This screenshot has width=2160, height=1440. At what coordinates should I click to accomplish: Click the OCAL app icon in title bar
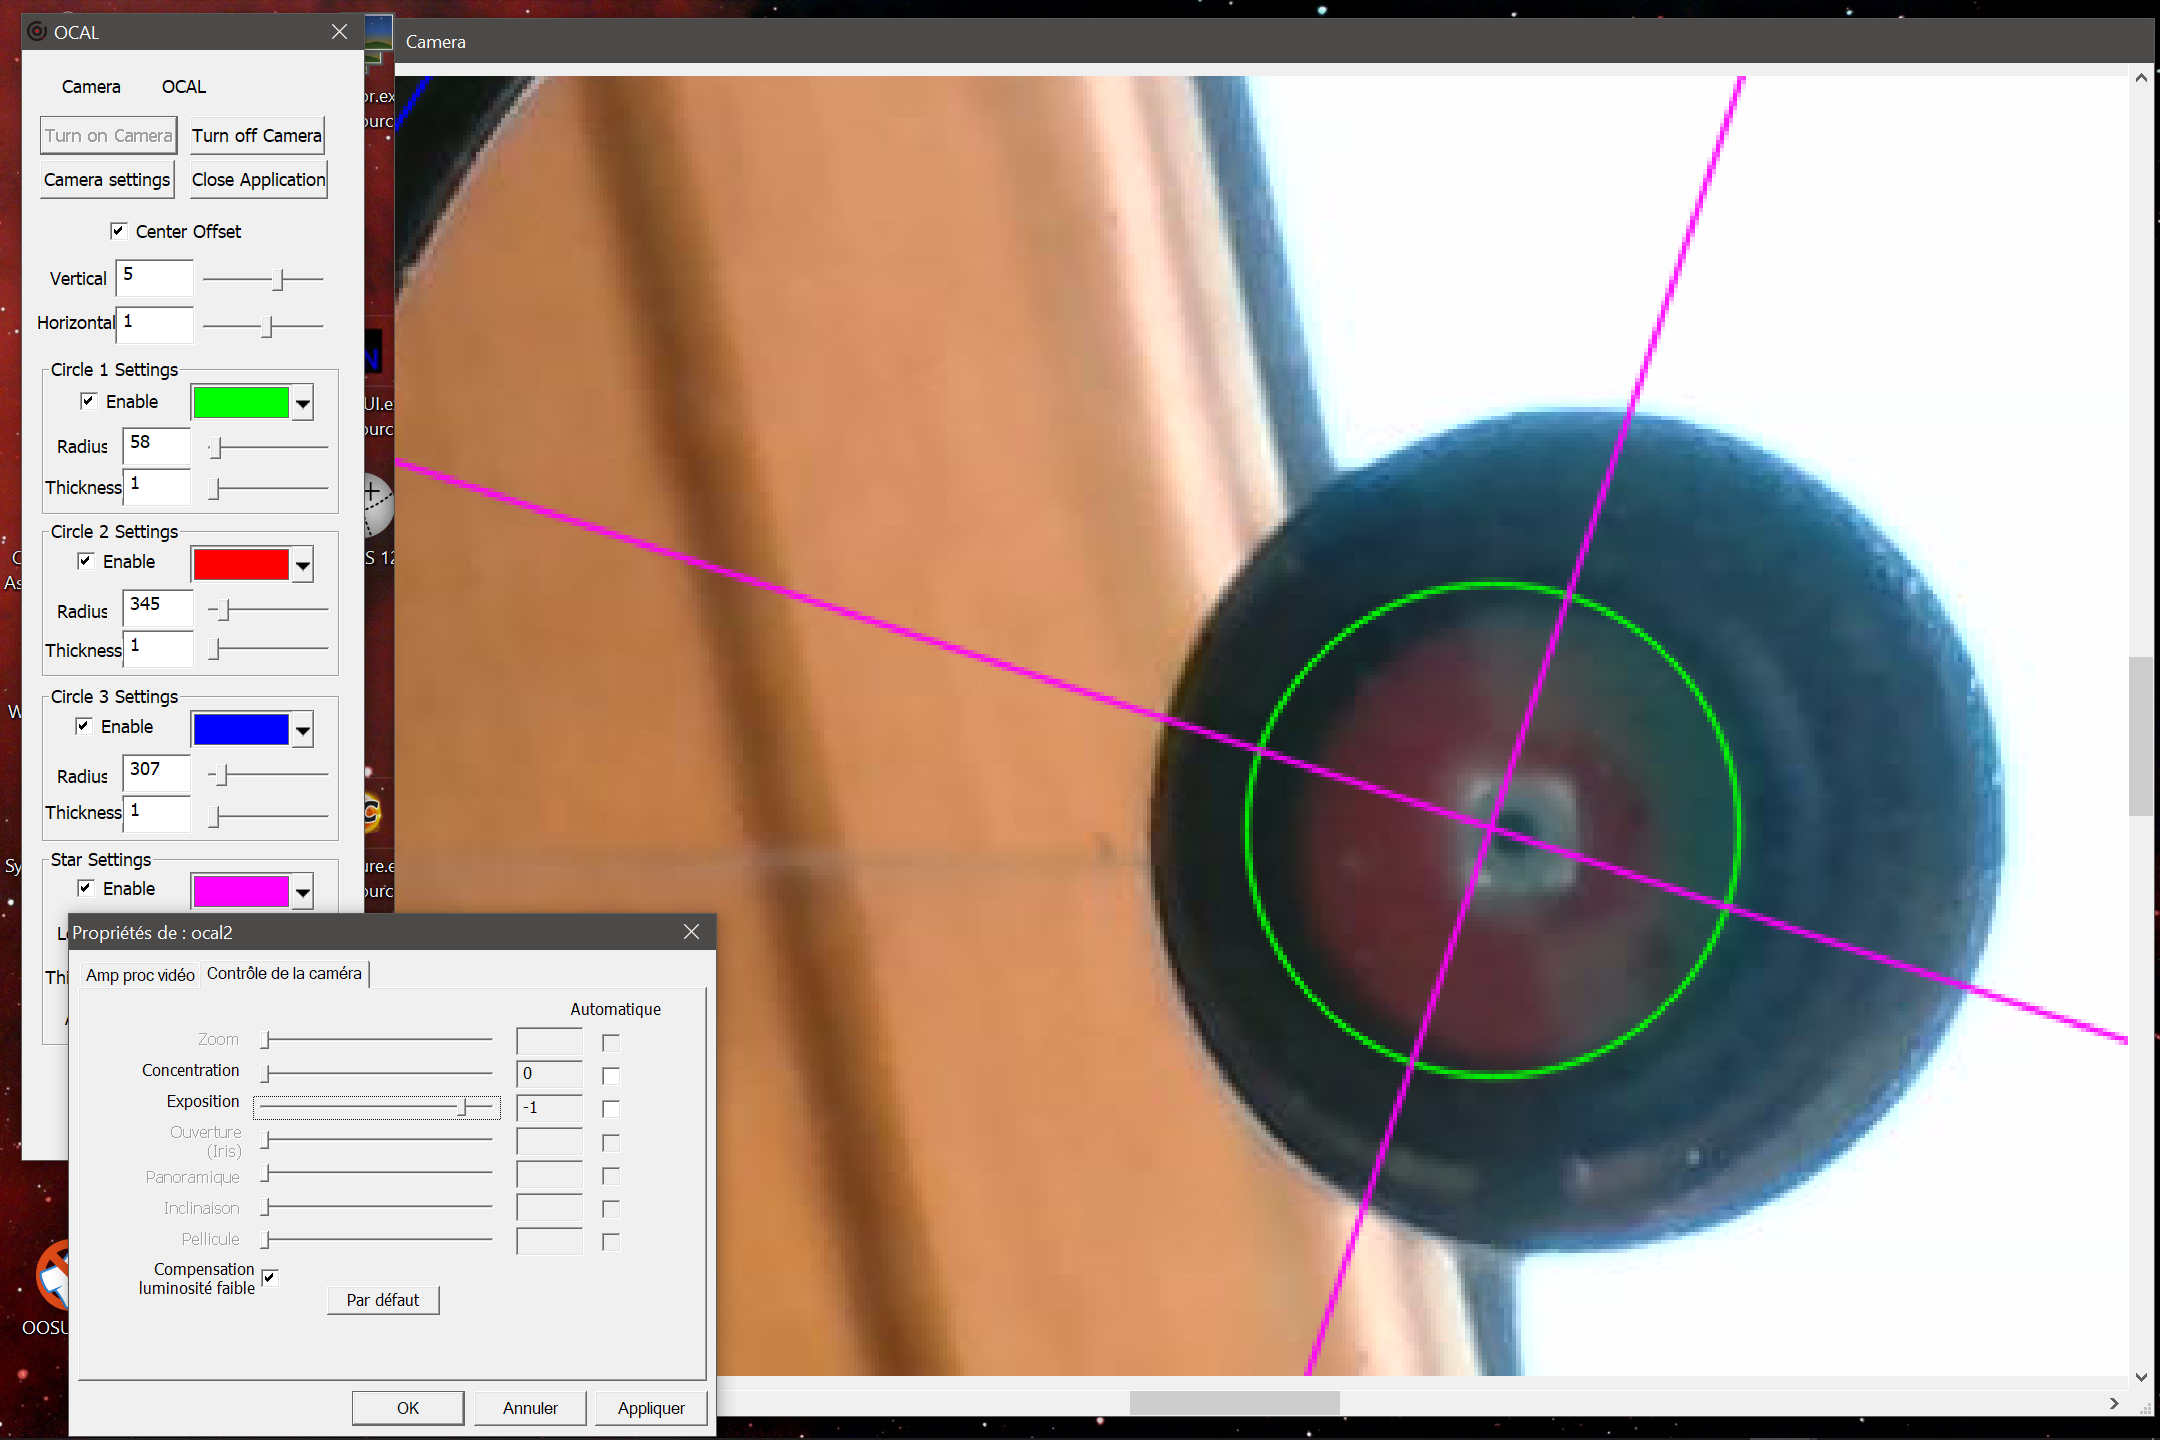point(37,32)
